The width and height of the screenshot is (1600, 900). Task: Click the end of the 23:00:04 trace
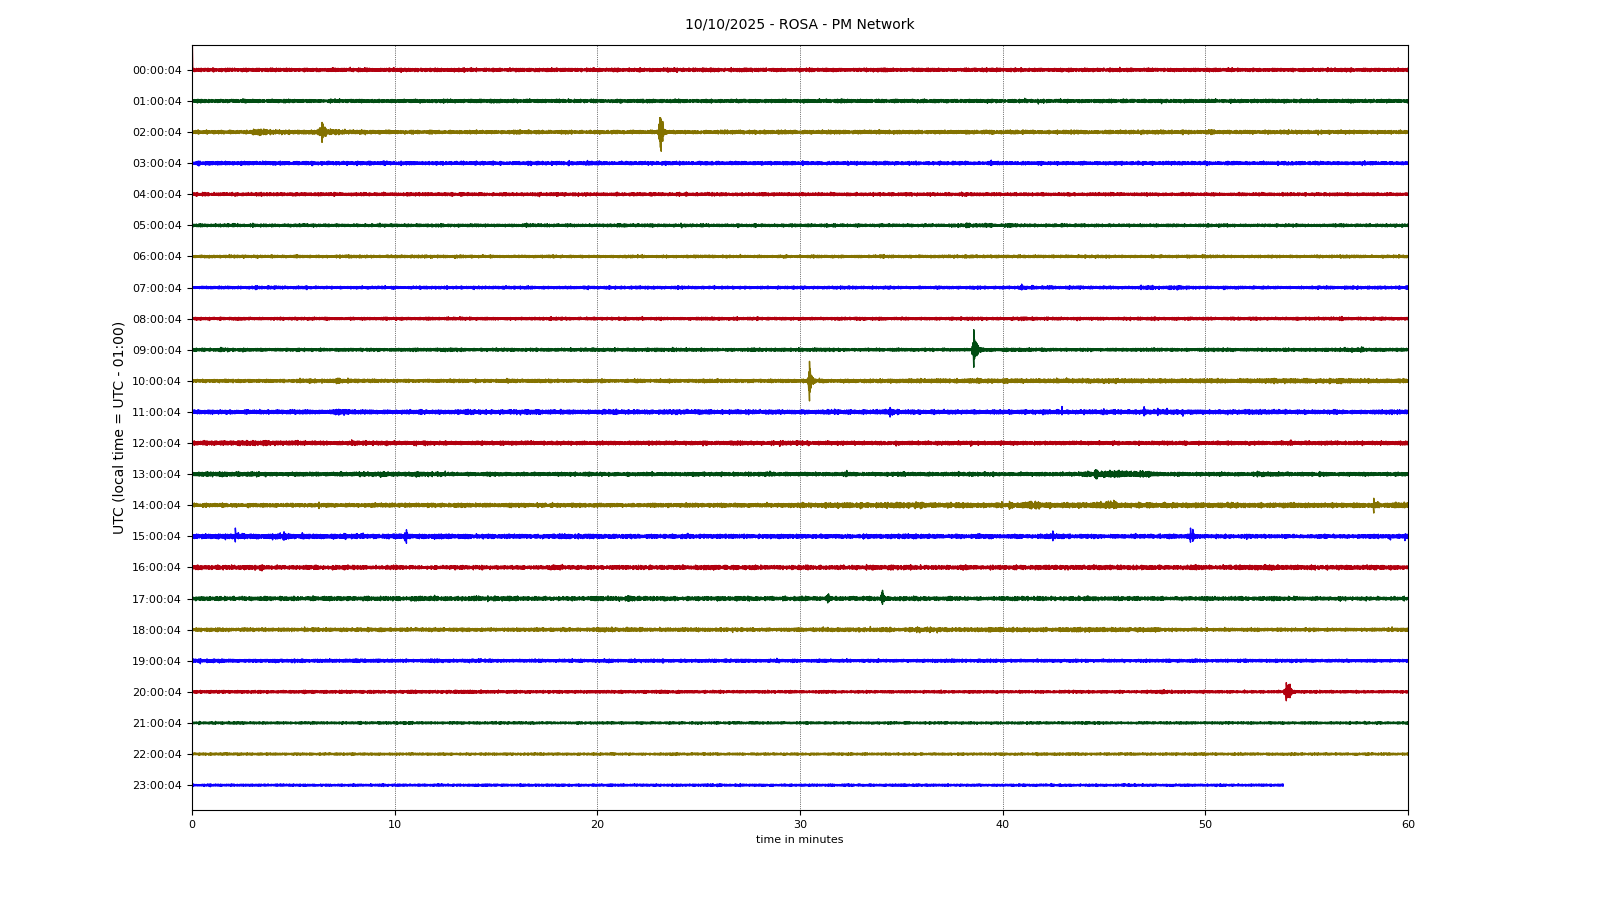[x=1282, y=785]
